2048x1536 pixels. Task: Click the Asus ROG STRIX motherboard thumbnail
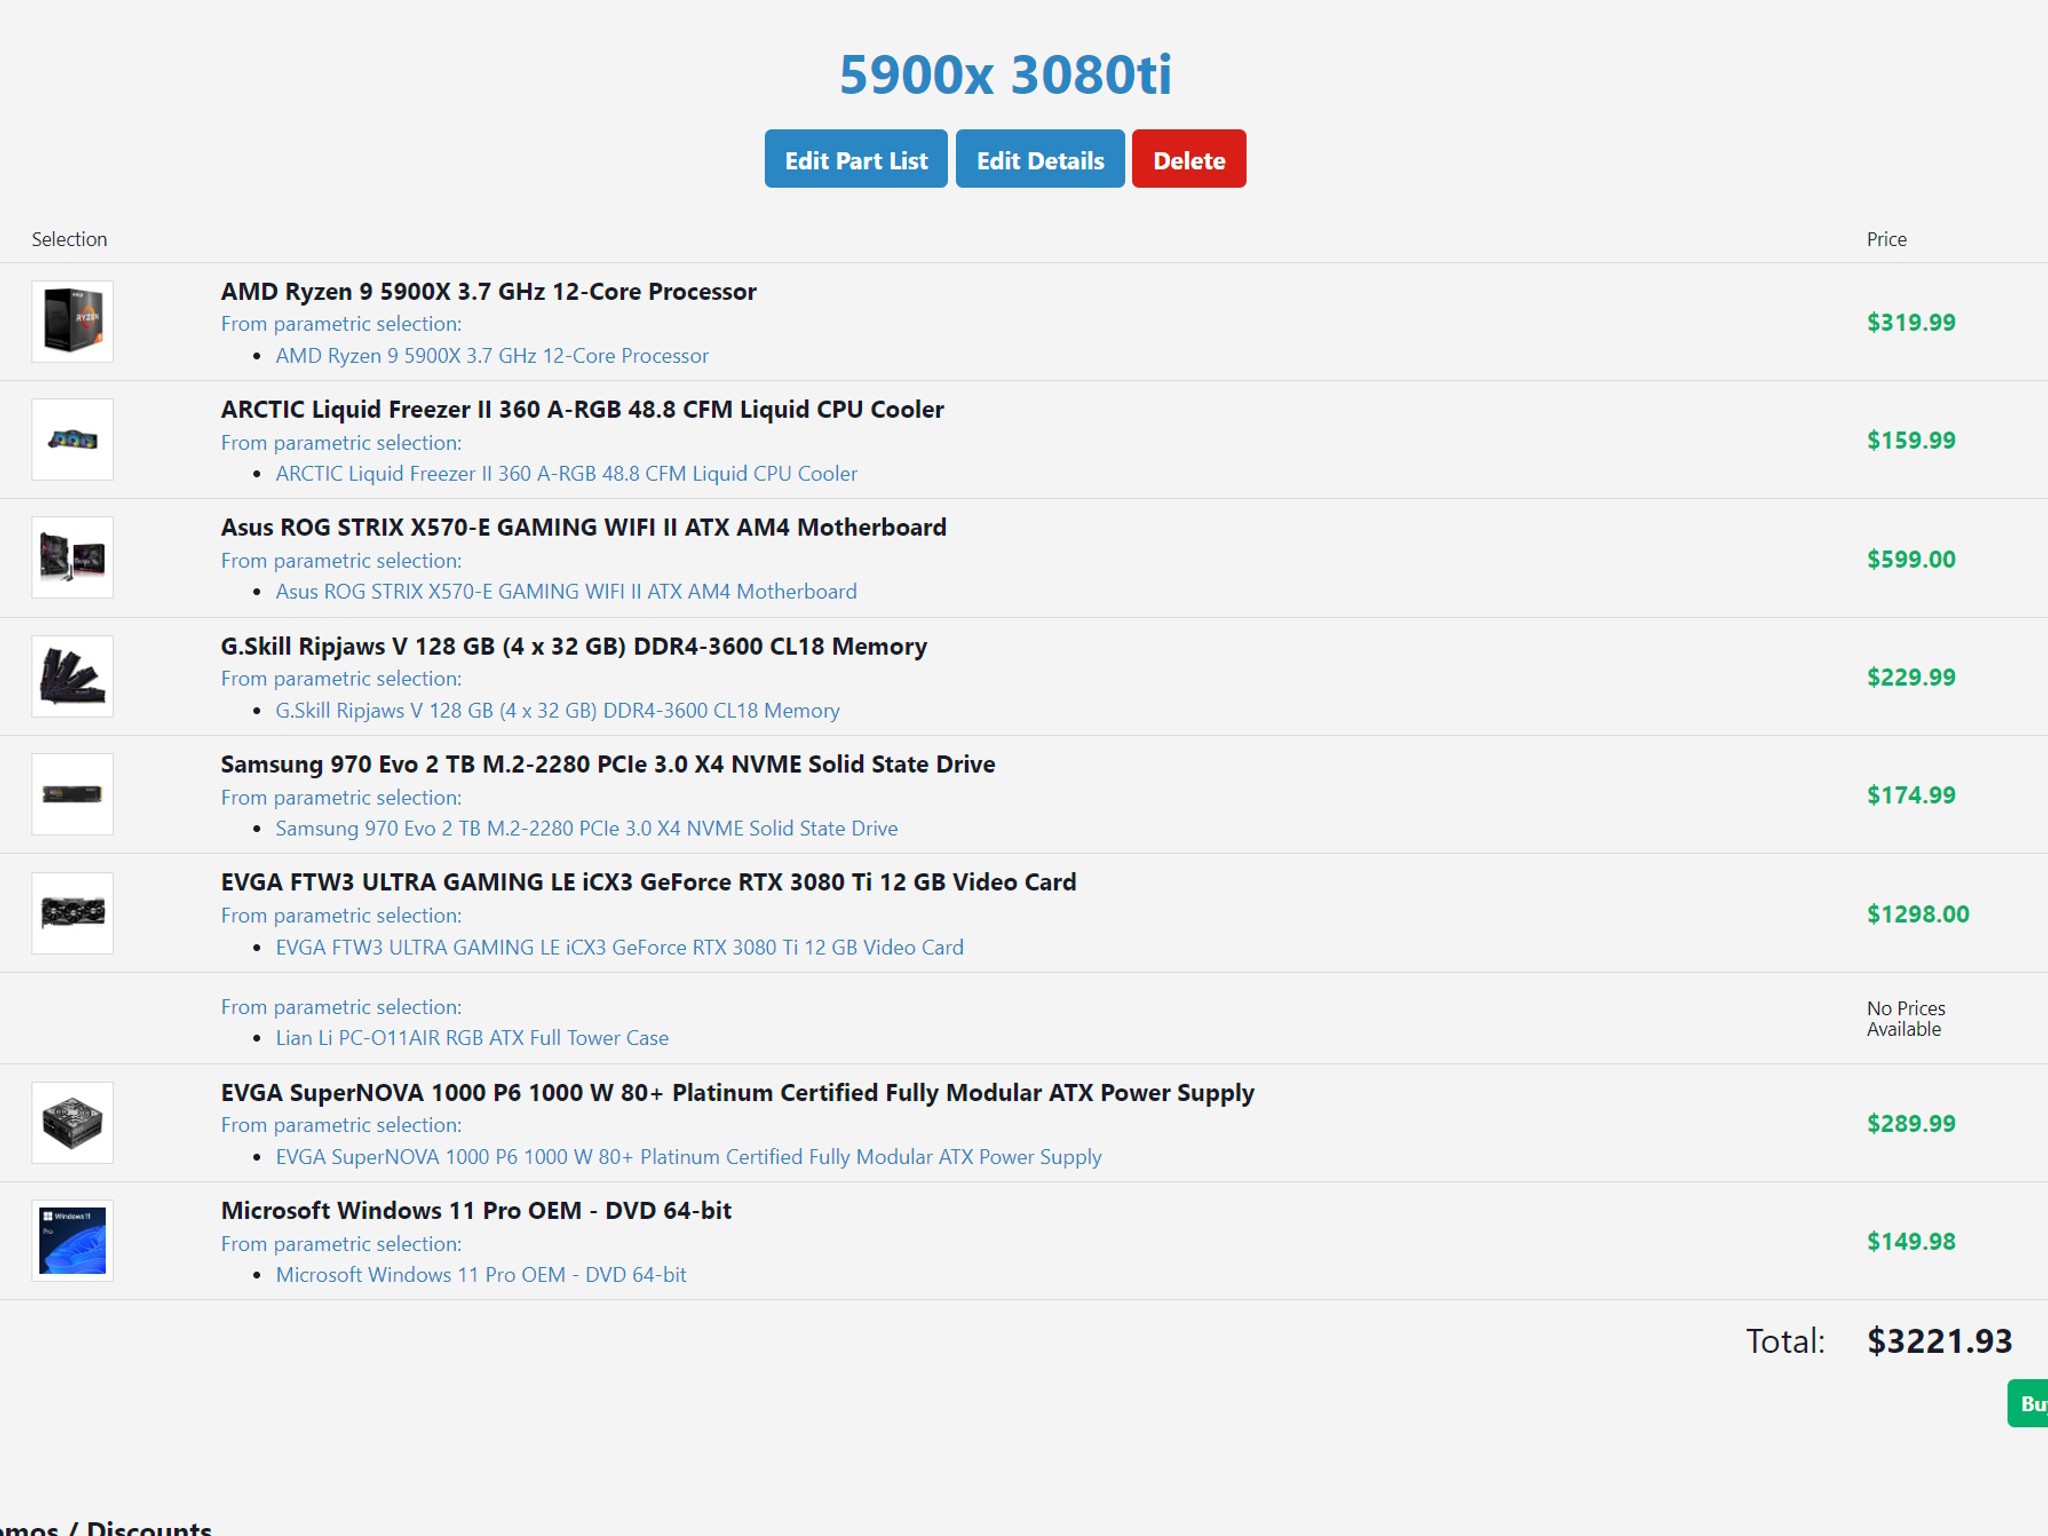point(72,557)
